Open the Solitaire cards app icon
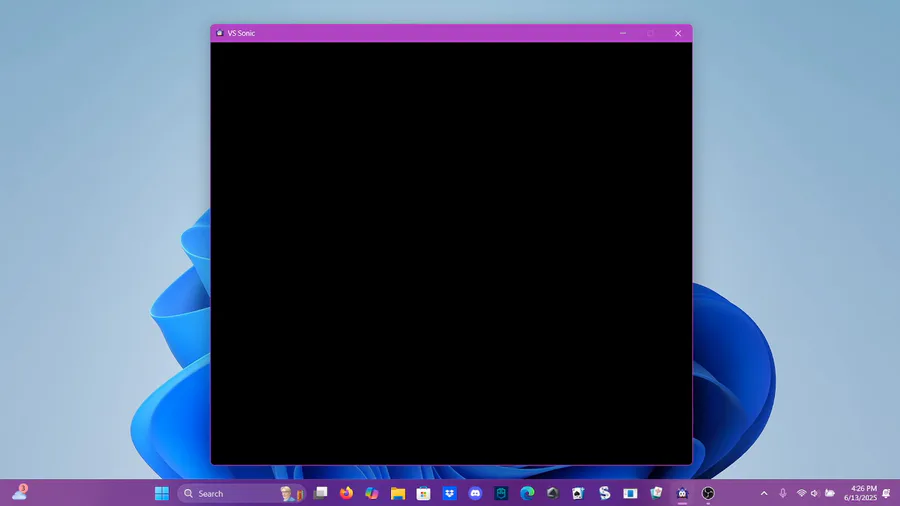 578,493
